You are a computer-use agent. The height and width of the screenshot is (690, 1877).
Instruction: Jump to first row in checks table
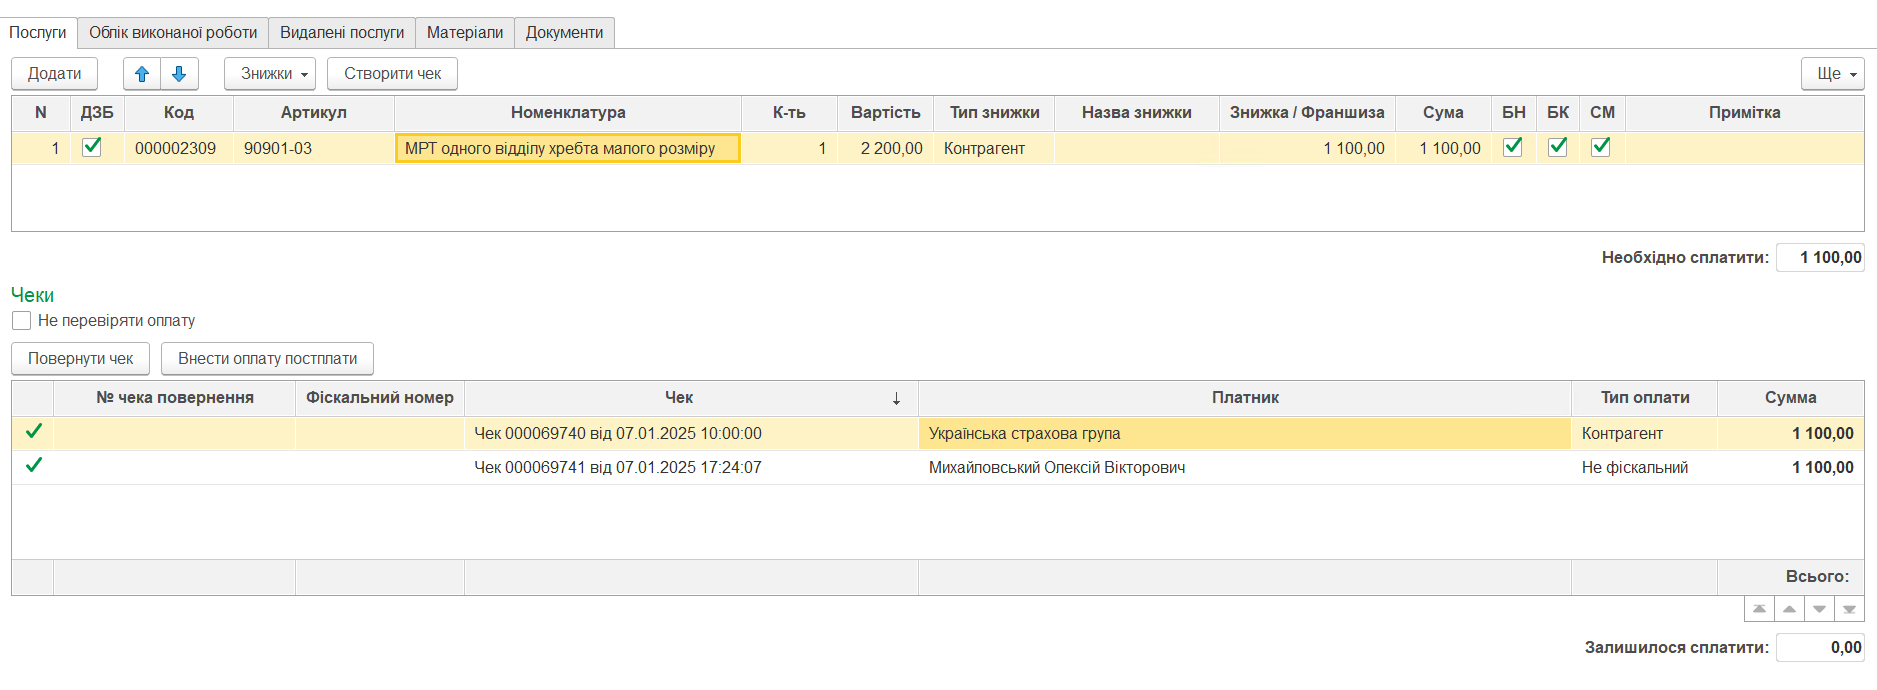click(1759, 609)
